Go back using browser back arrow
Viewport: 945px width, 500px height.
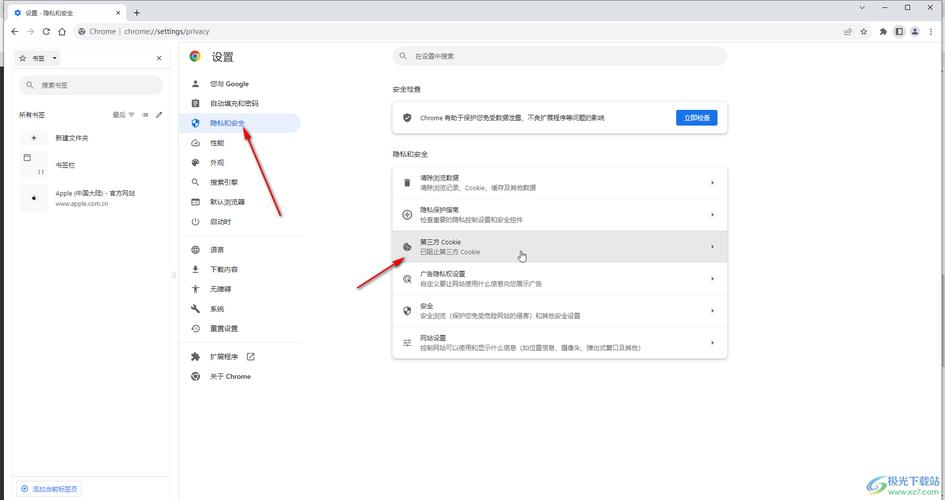click(x=15, y=31)
